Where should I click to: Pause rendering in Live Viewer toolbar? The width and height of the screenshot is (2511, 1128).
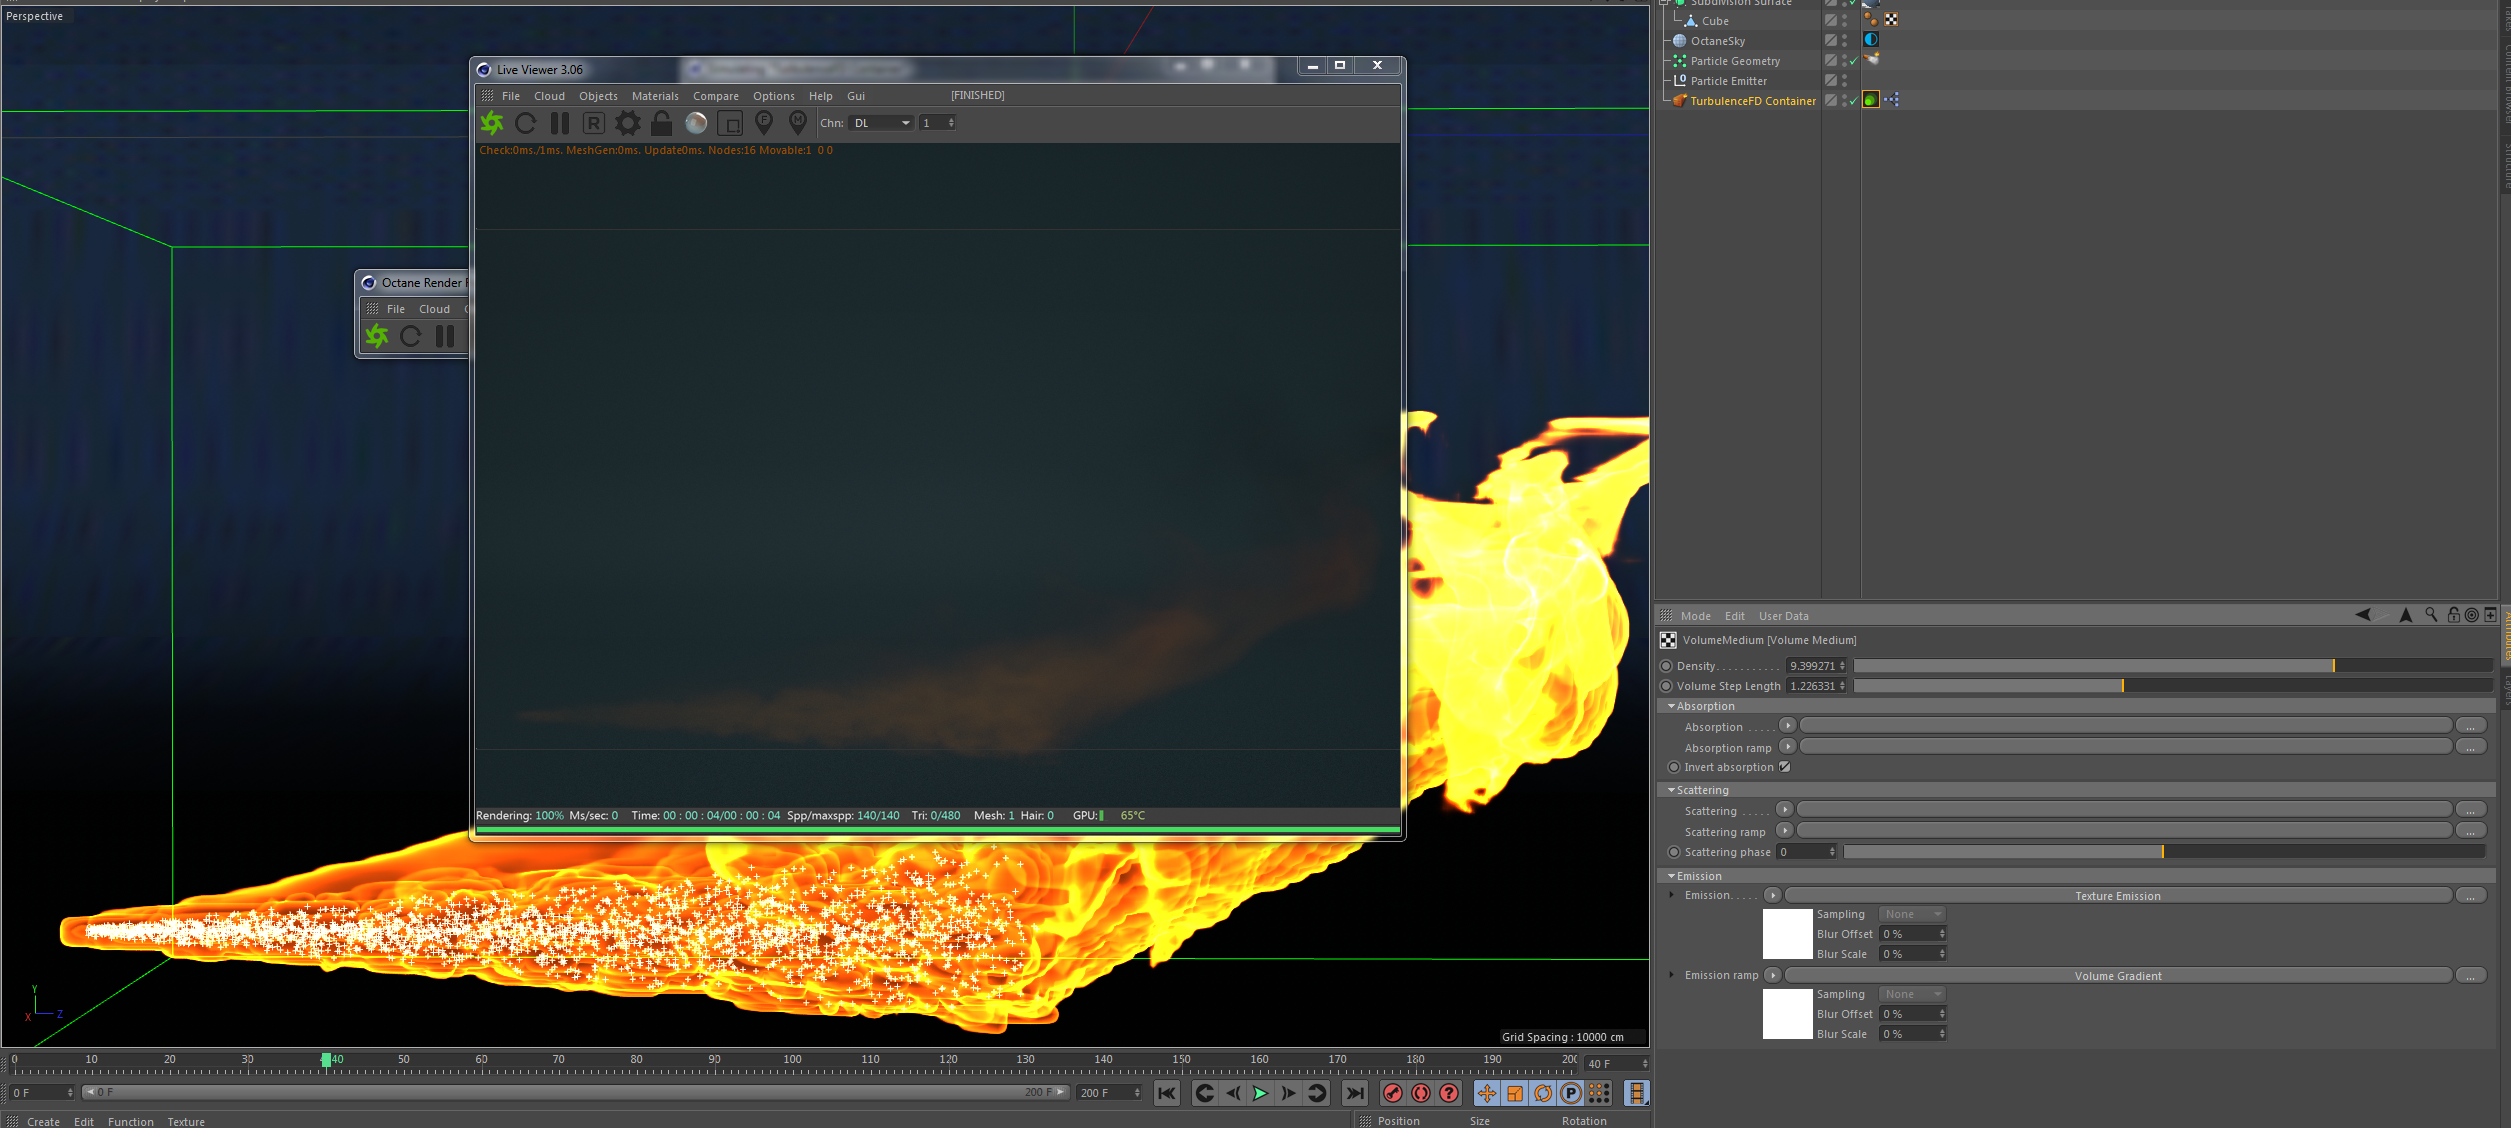pos(560,123)
